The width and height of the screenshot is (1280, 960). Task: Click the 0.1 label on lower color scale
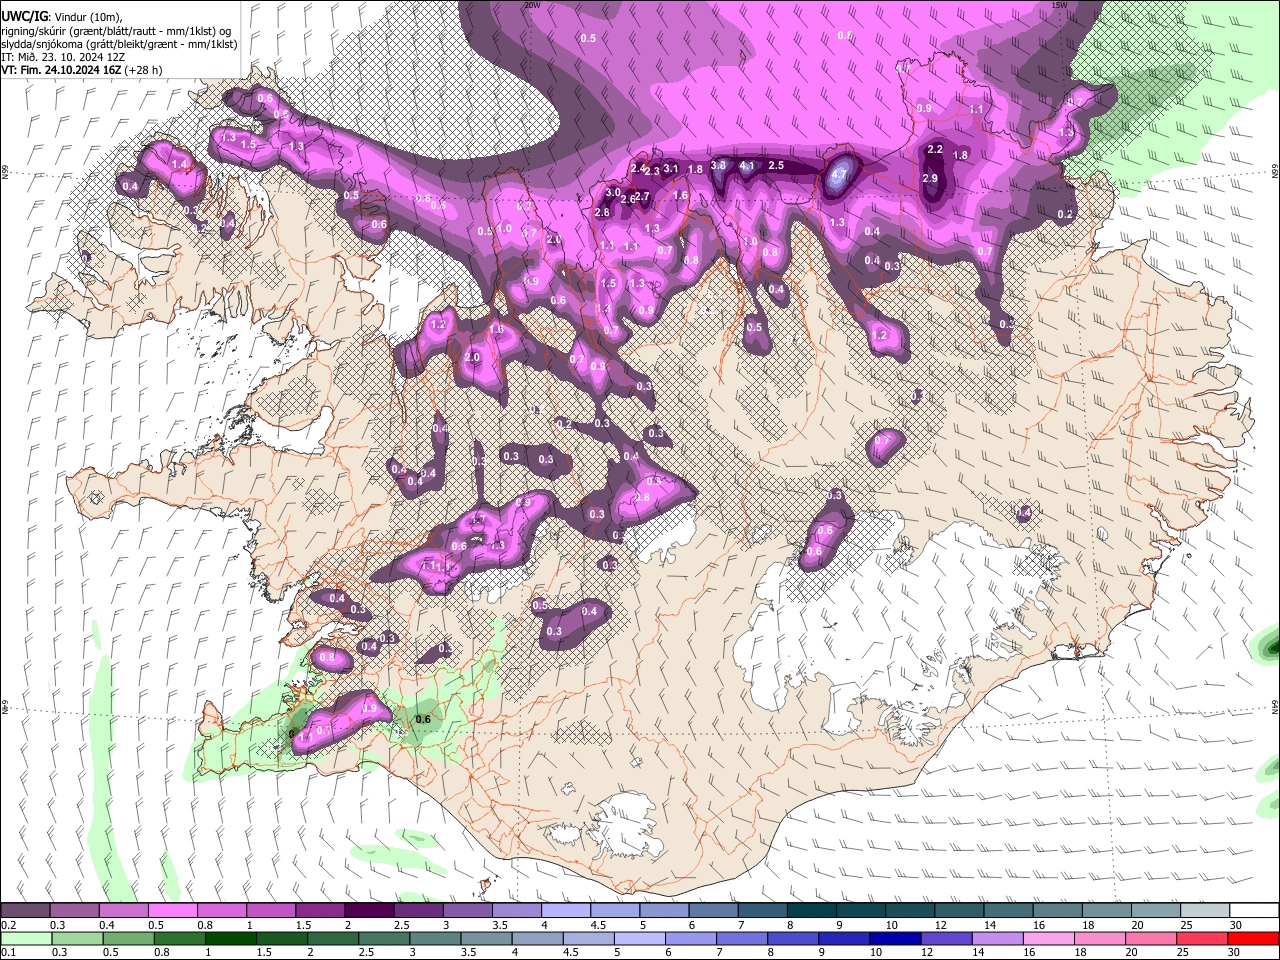[8, 952]
